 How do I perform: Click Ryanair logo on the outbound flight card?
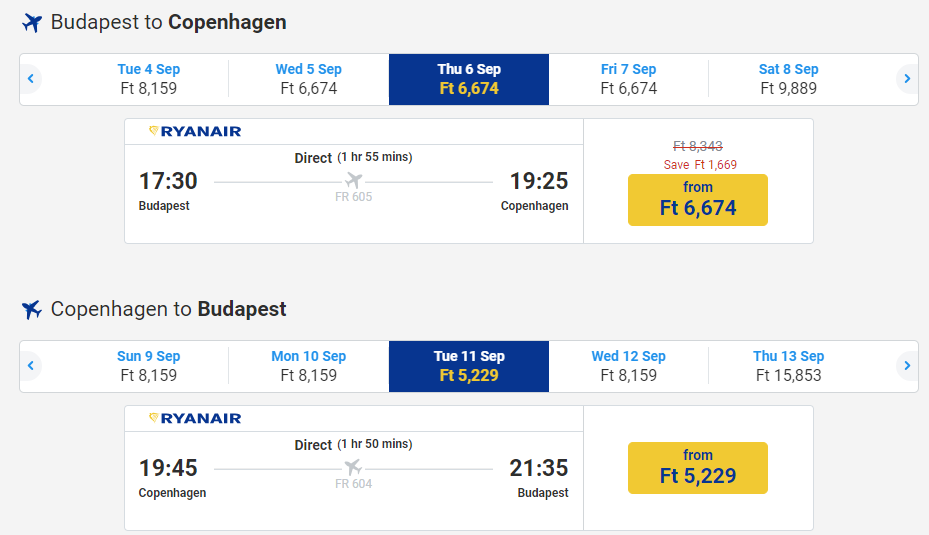[195, 131]
